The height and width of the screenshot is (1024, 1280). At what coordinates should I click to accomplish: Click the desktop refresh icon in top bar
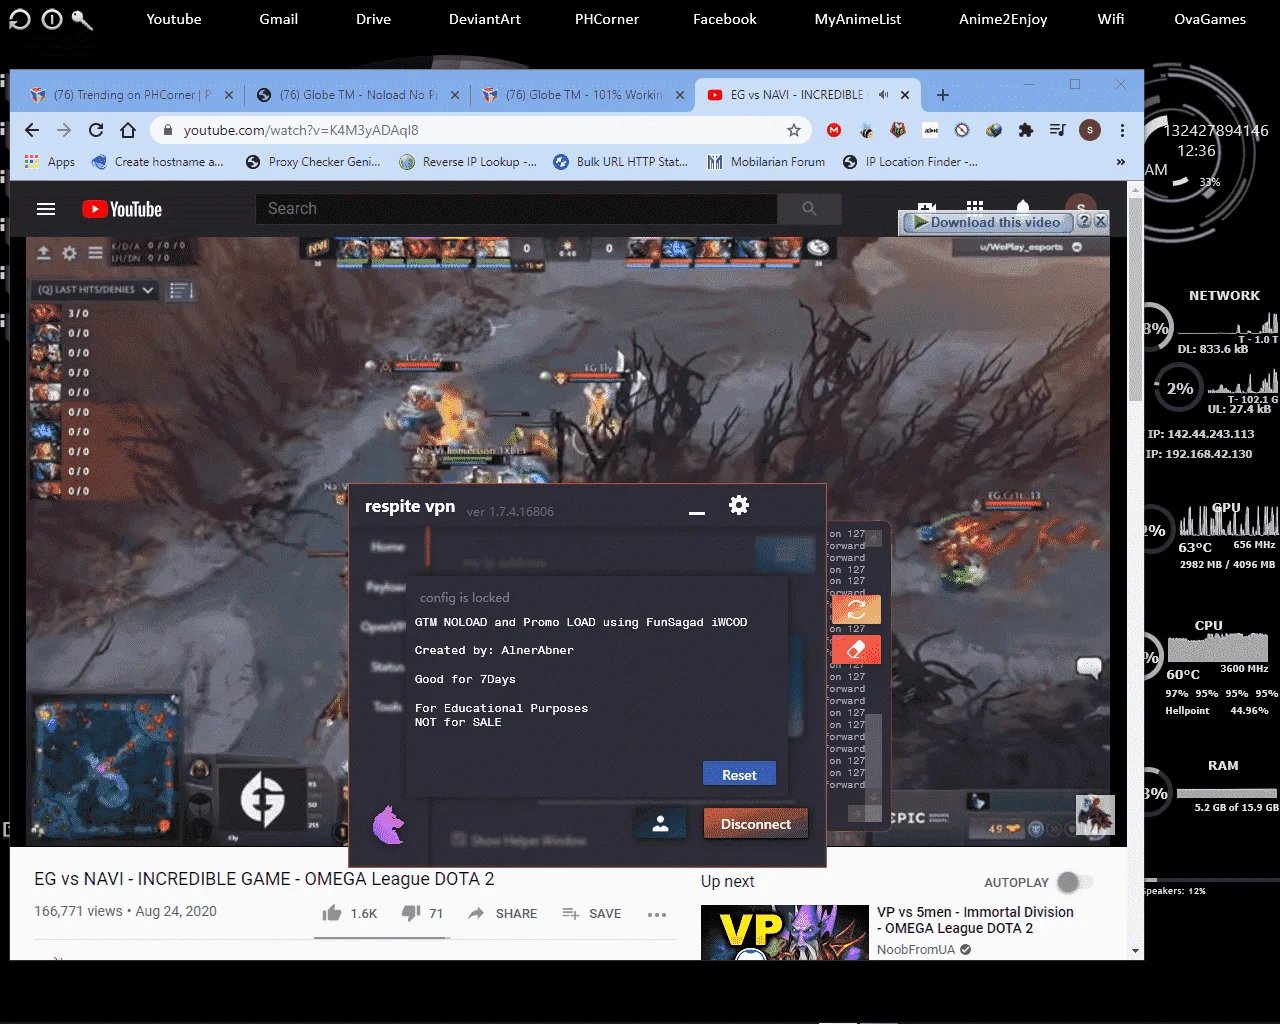(x=20, y=19)
